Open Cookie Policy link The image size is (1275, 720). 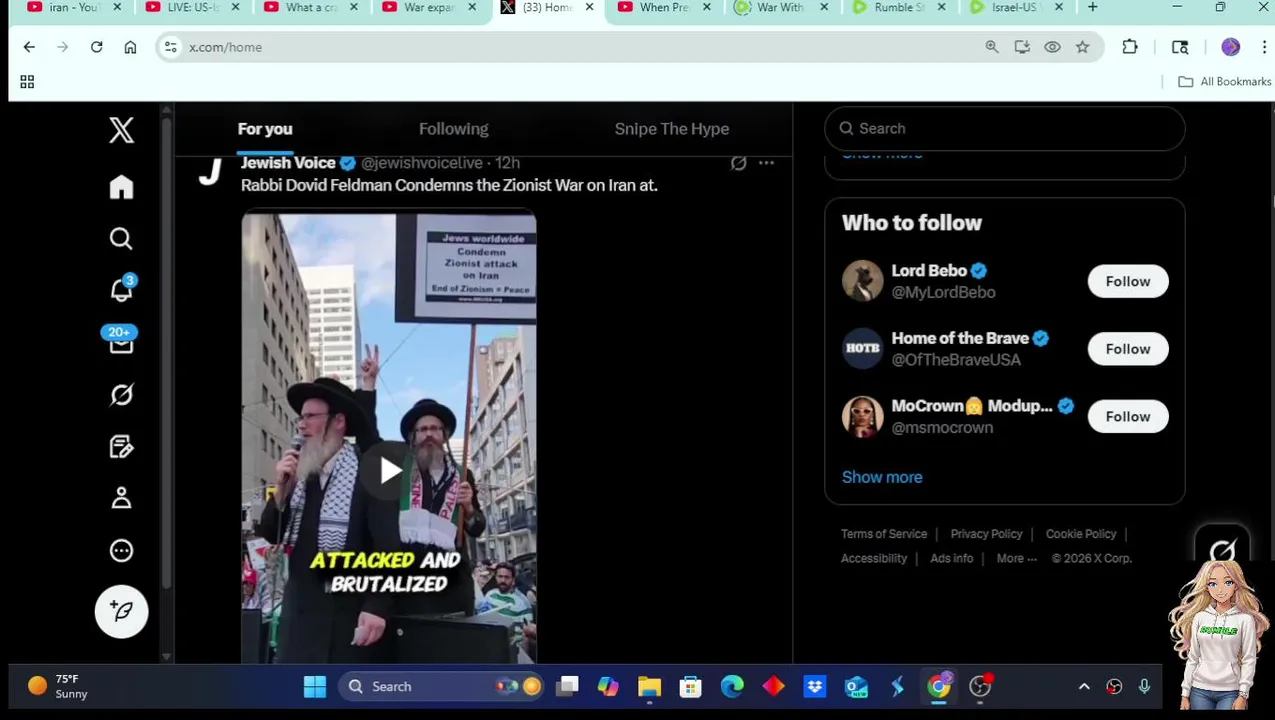tap(1081, 534)
